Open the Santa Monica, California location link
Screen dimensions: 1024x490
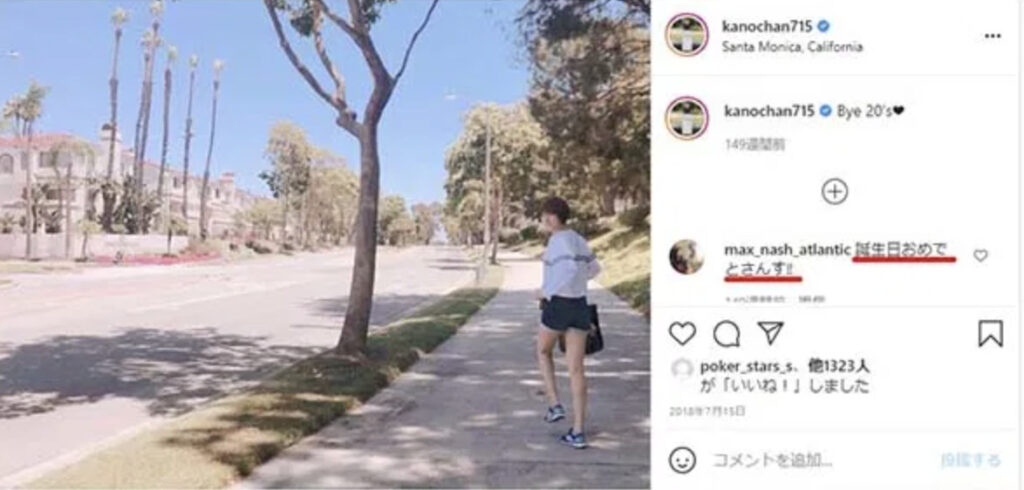pyautogui.click(x=792, y=47)
